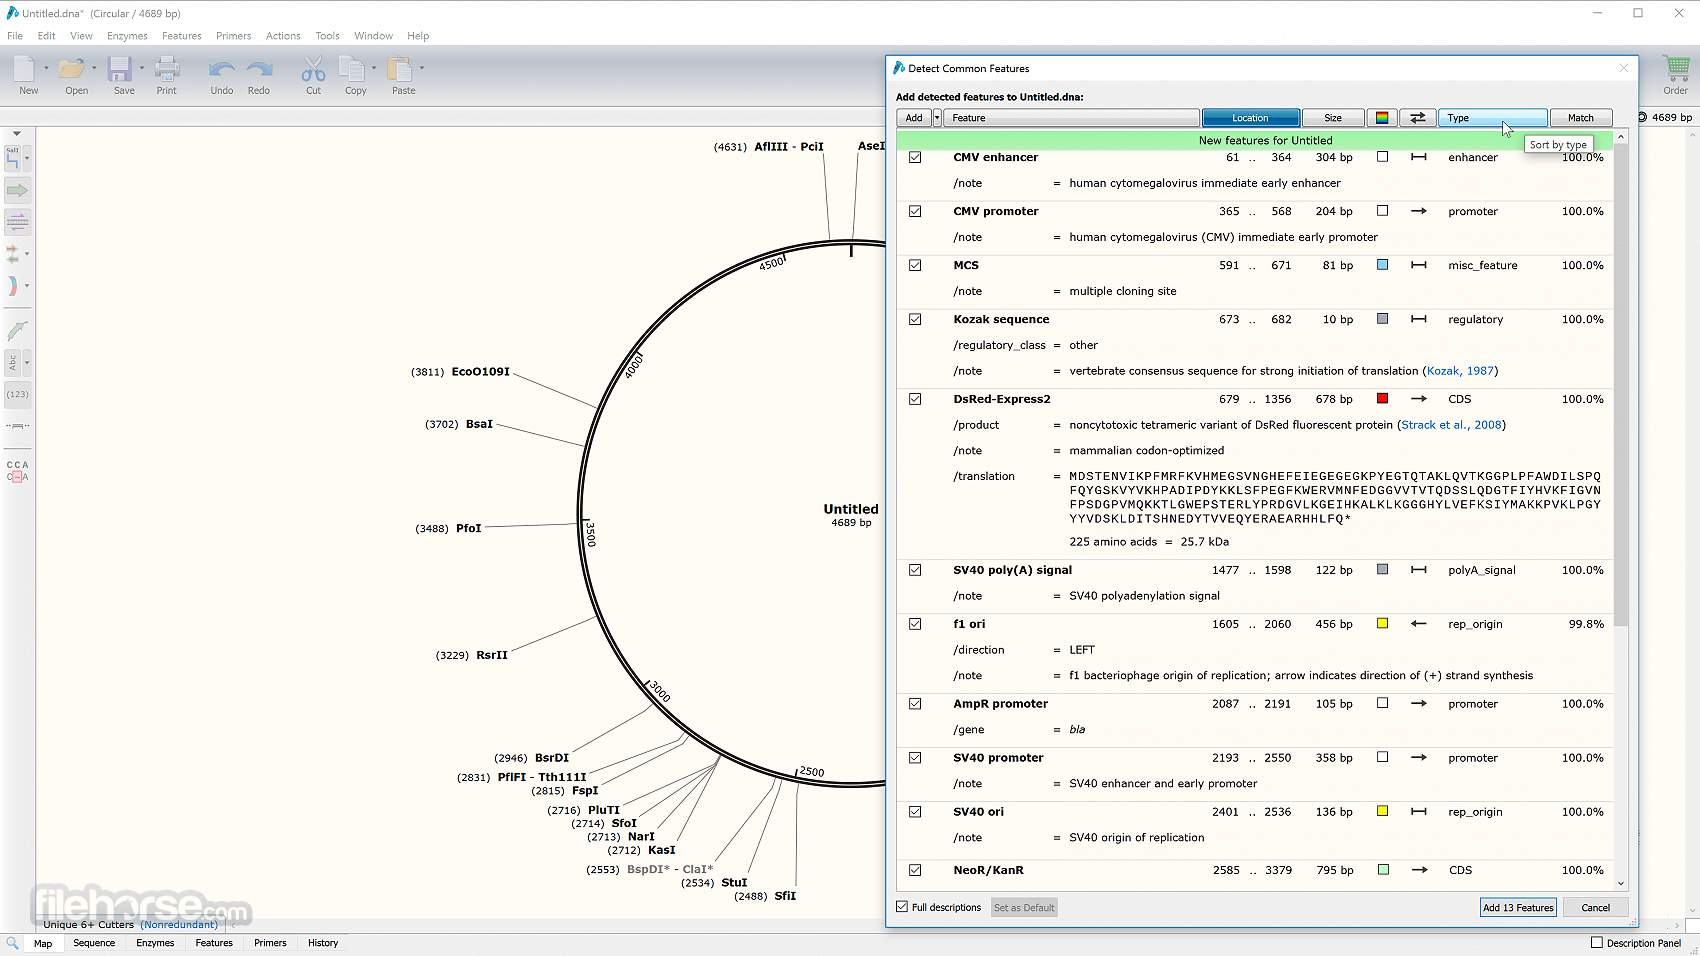Expand the Open button dropdown arrow
The height and width of the screenshot is (956, 1700).
94,68
